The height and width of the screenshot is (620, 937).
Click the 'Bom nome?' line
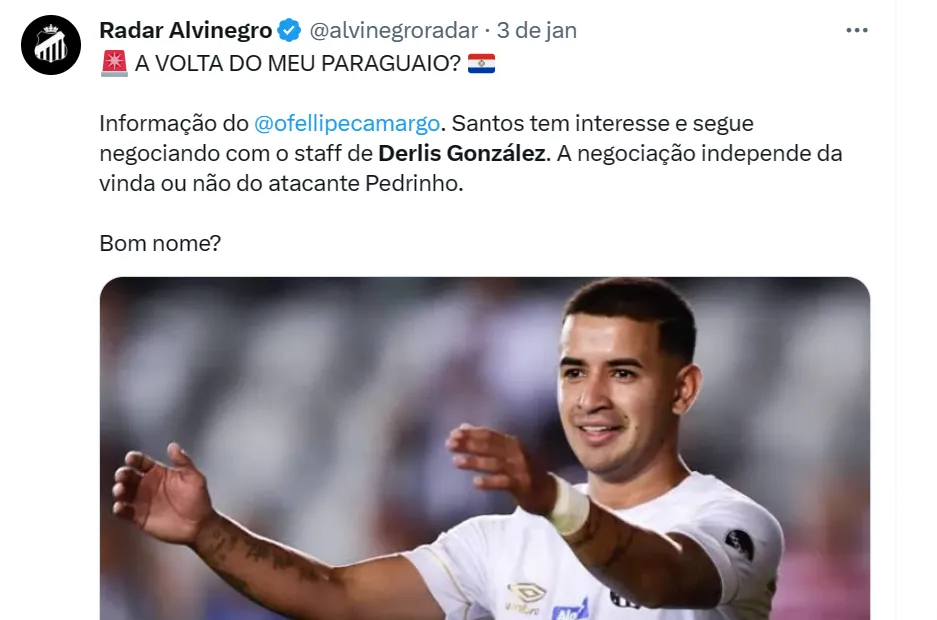(x=160, y=244)
